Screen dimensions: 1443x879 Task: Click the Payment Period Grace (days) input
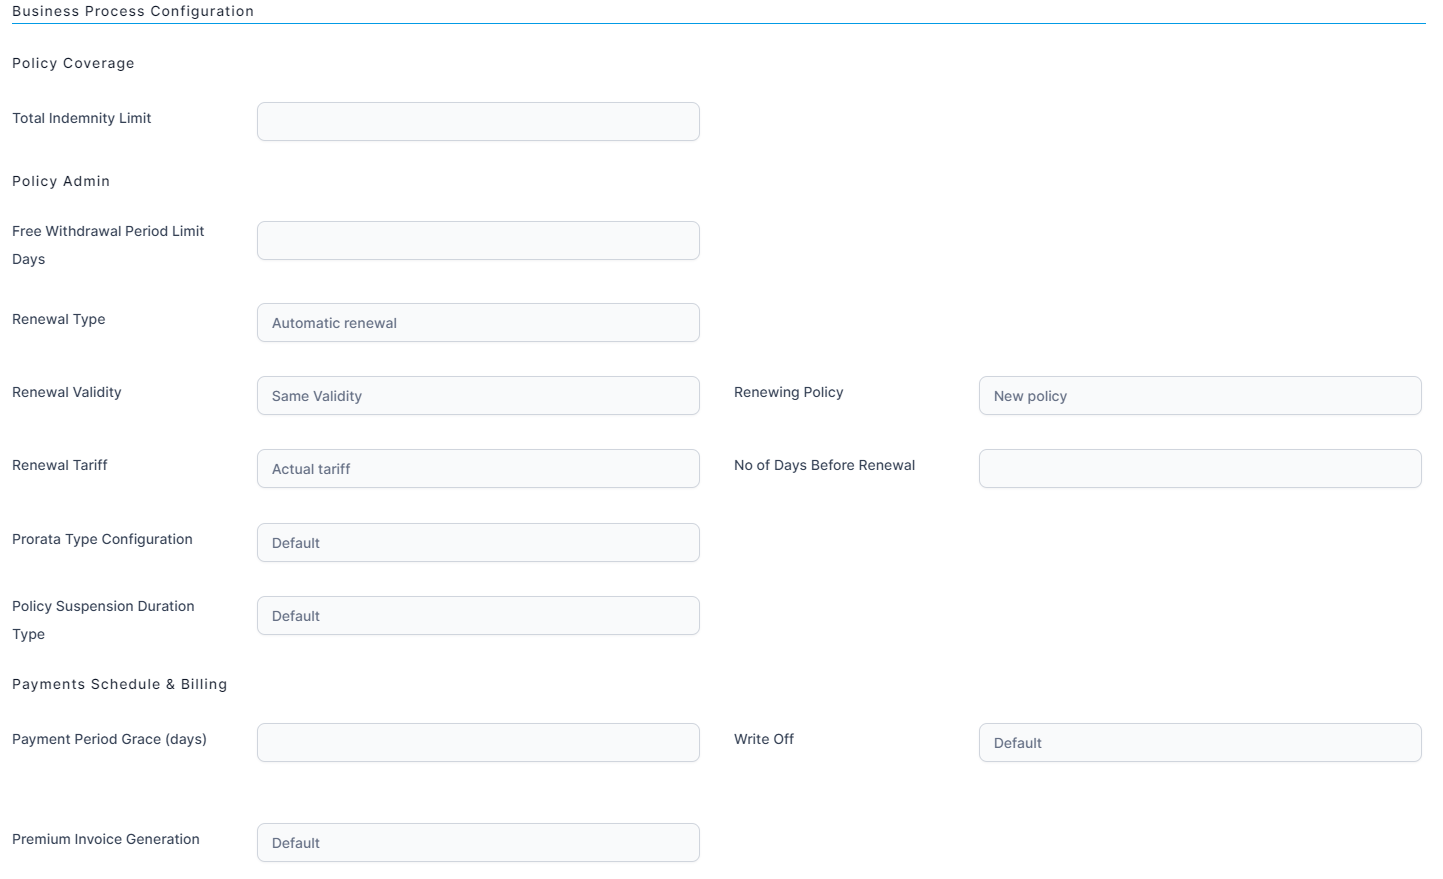478,743
